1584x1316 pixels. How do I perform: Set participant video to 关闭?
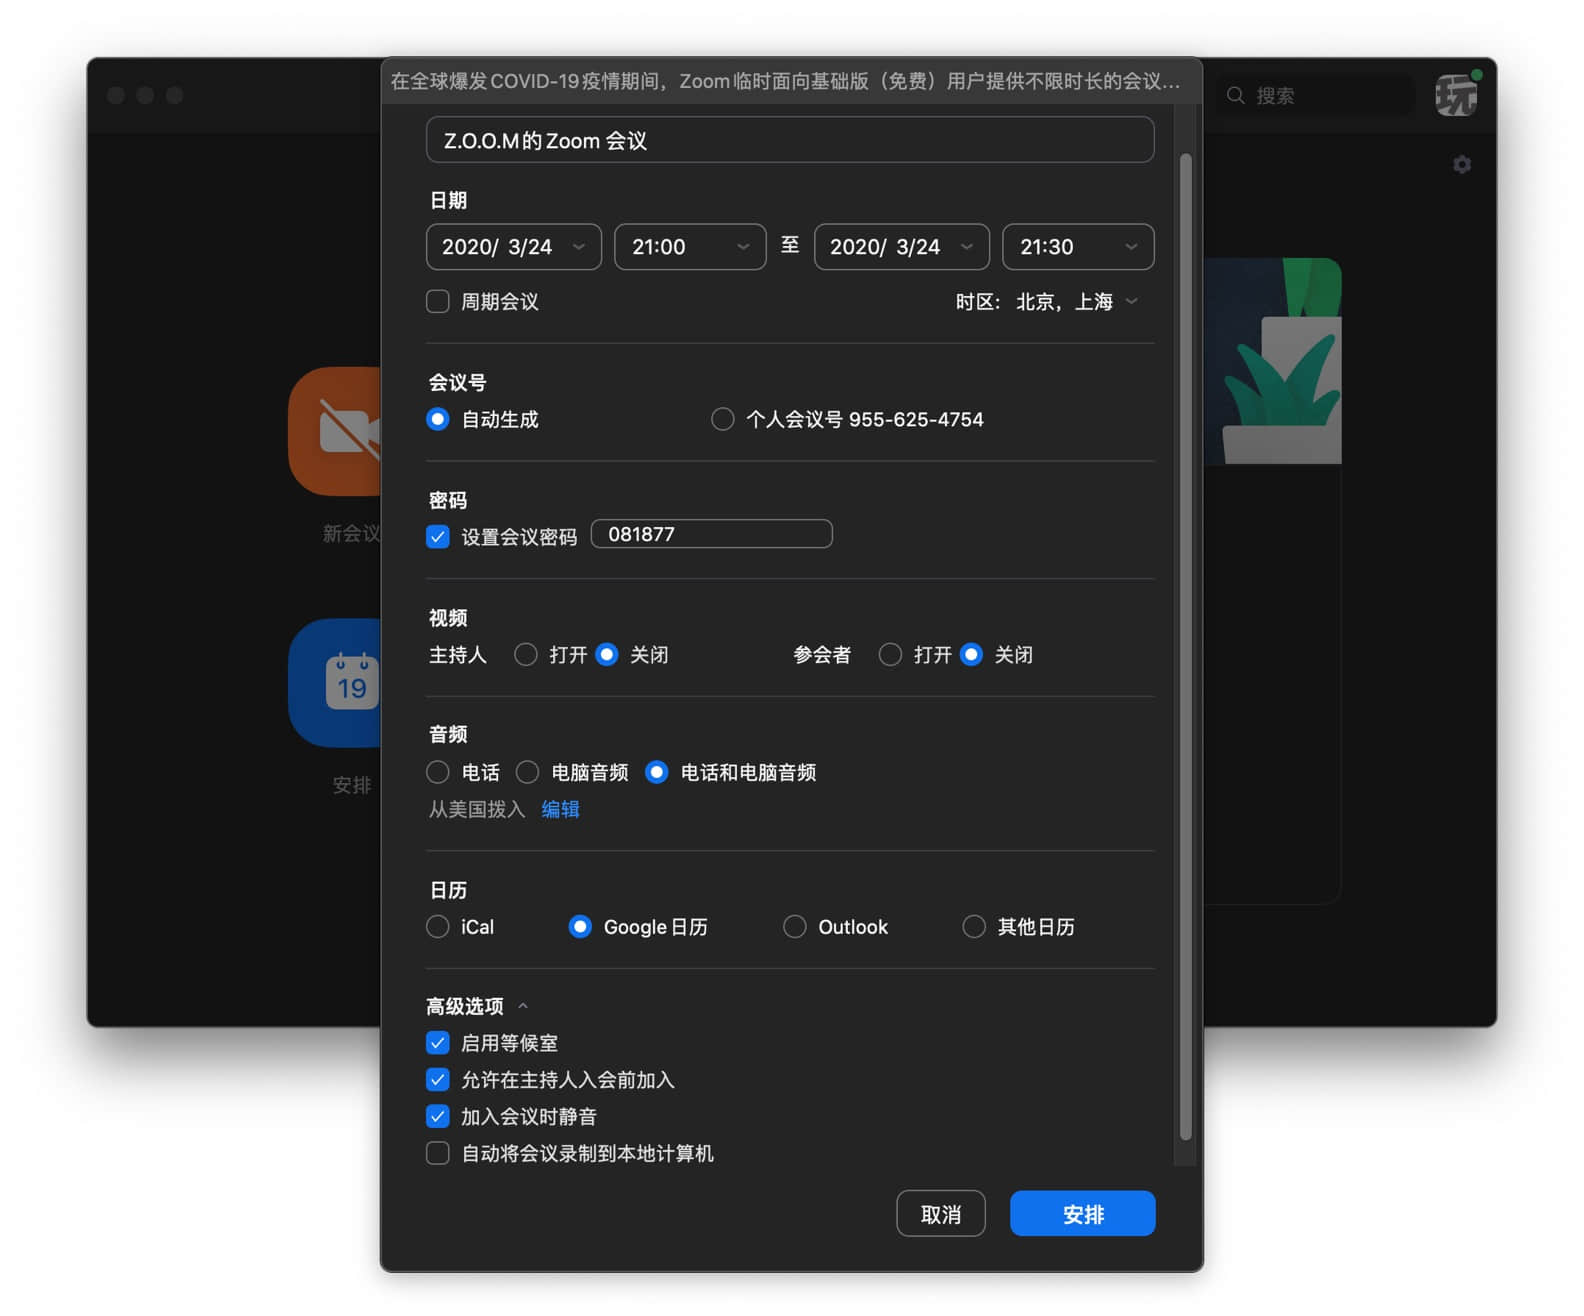point(971,654)
